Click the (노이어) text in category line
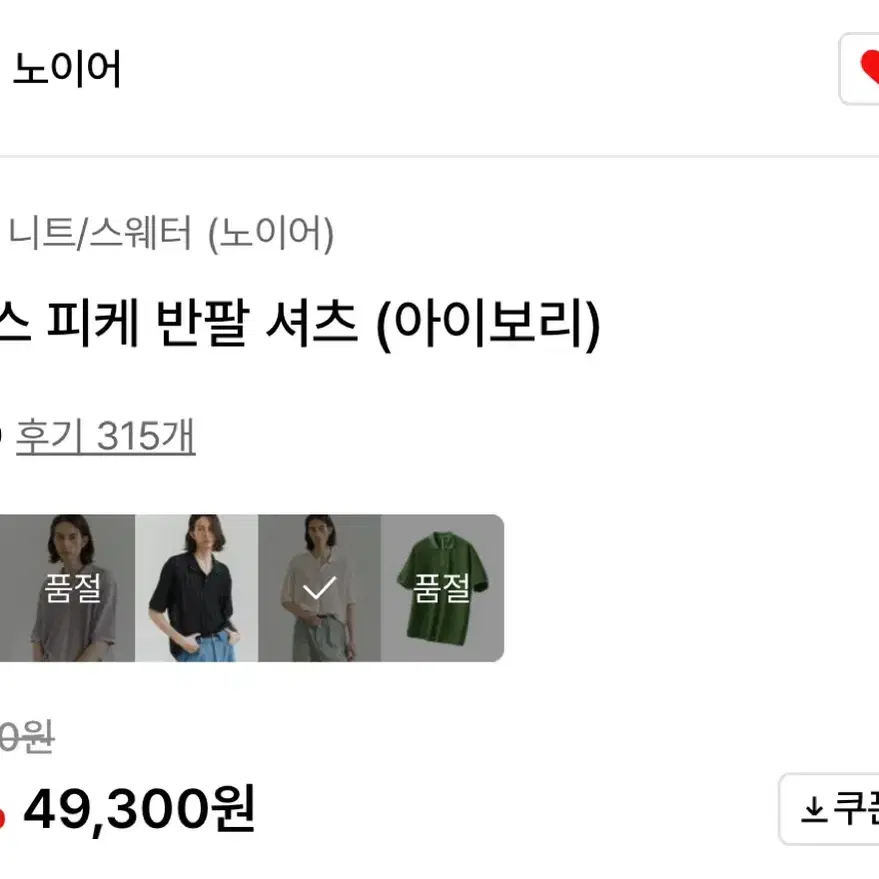Screen dimensions: 879x879 pyautogui.click(x=271, y=234)
